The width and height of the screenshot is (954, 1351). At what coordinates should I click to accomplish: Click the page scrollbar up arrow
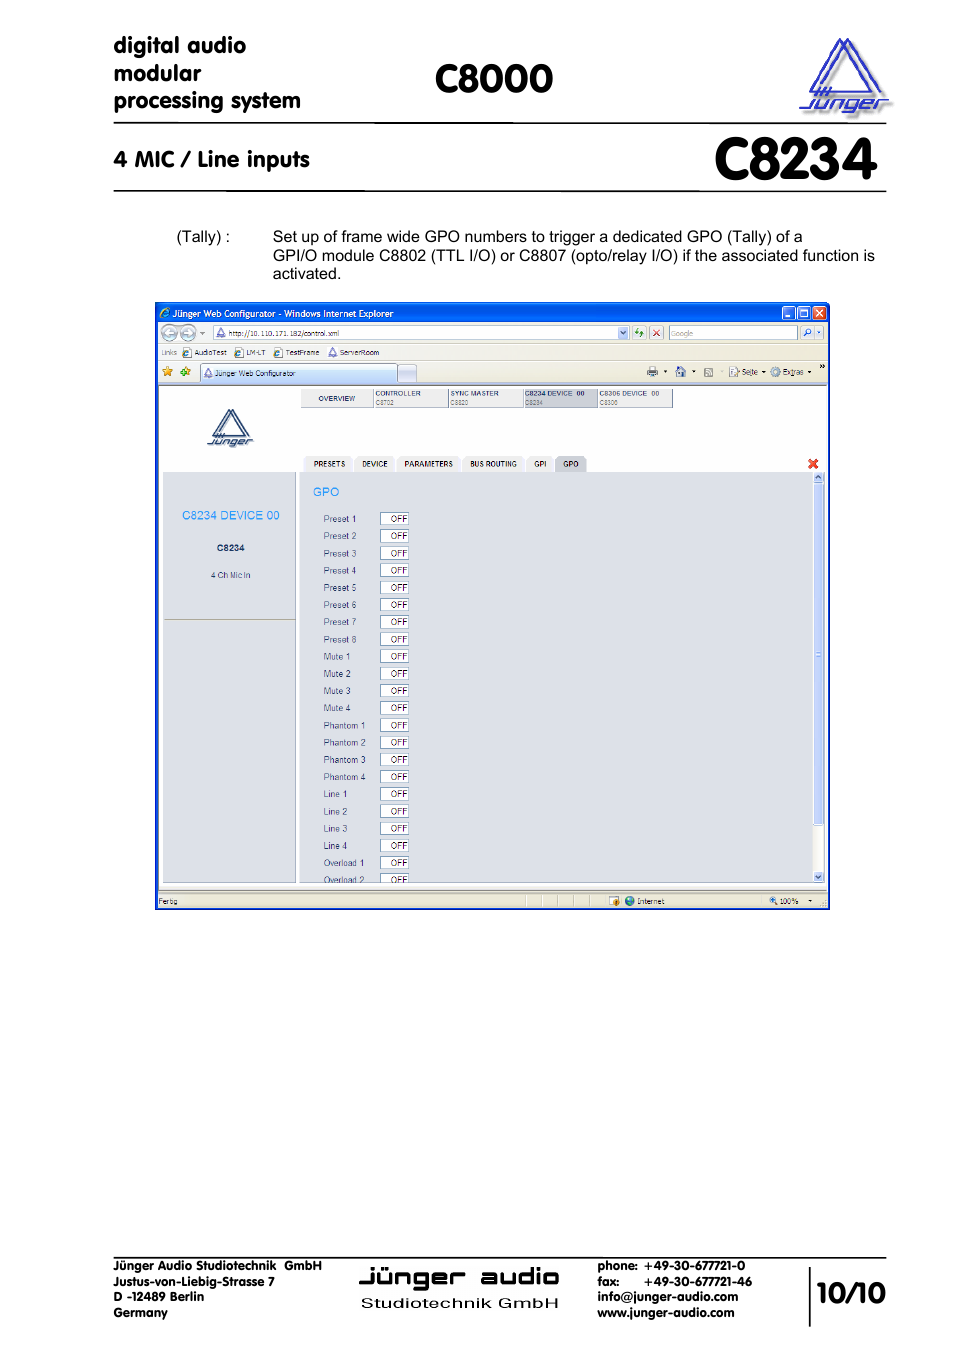[818, 478]
